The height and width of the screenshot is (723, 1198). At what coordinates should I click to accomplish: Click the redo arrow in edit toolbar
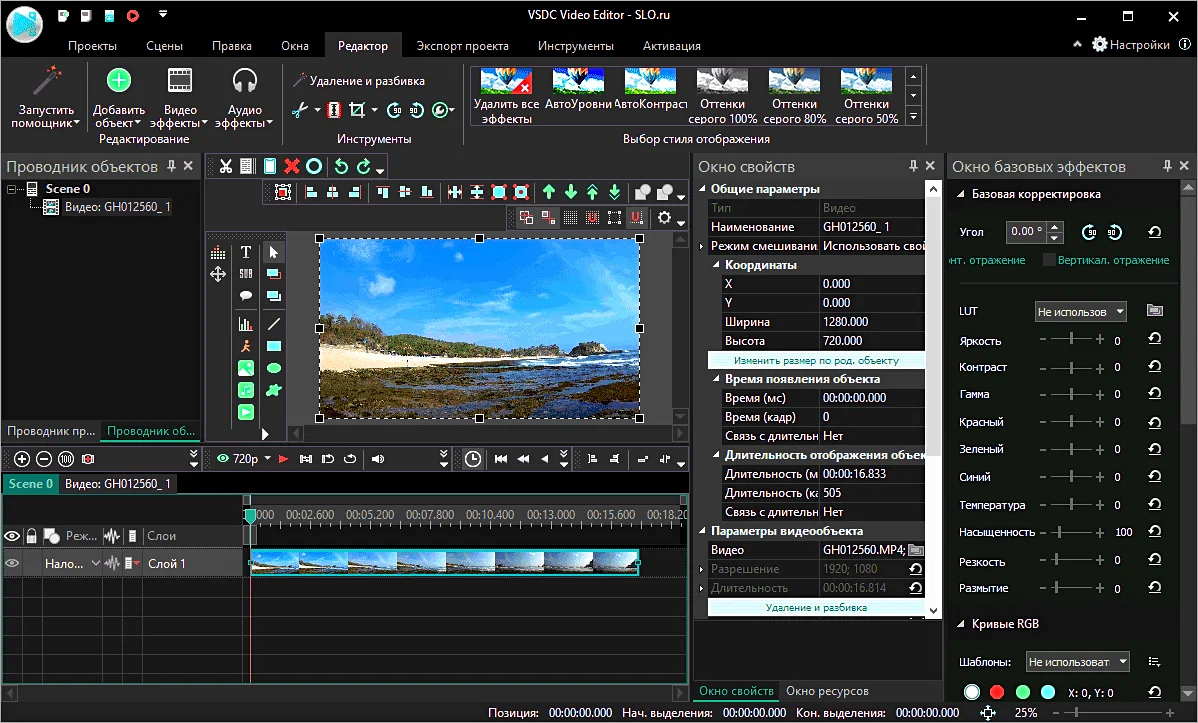(364, 166)
